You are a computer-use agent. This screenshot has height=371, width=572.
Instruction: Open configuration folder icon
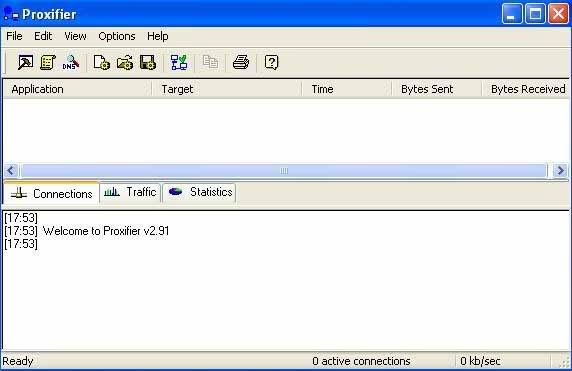[x=125, y=62]
